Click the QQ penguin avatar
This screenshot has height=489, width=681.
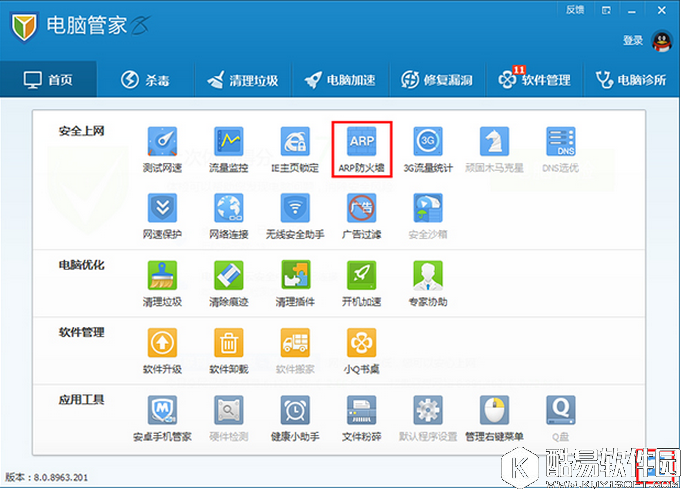661,41
